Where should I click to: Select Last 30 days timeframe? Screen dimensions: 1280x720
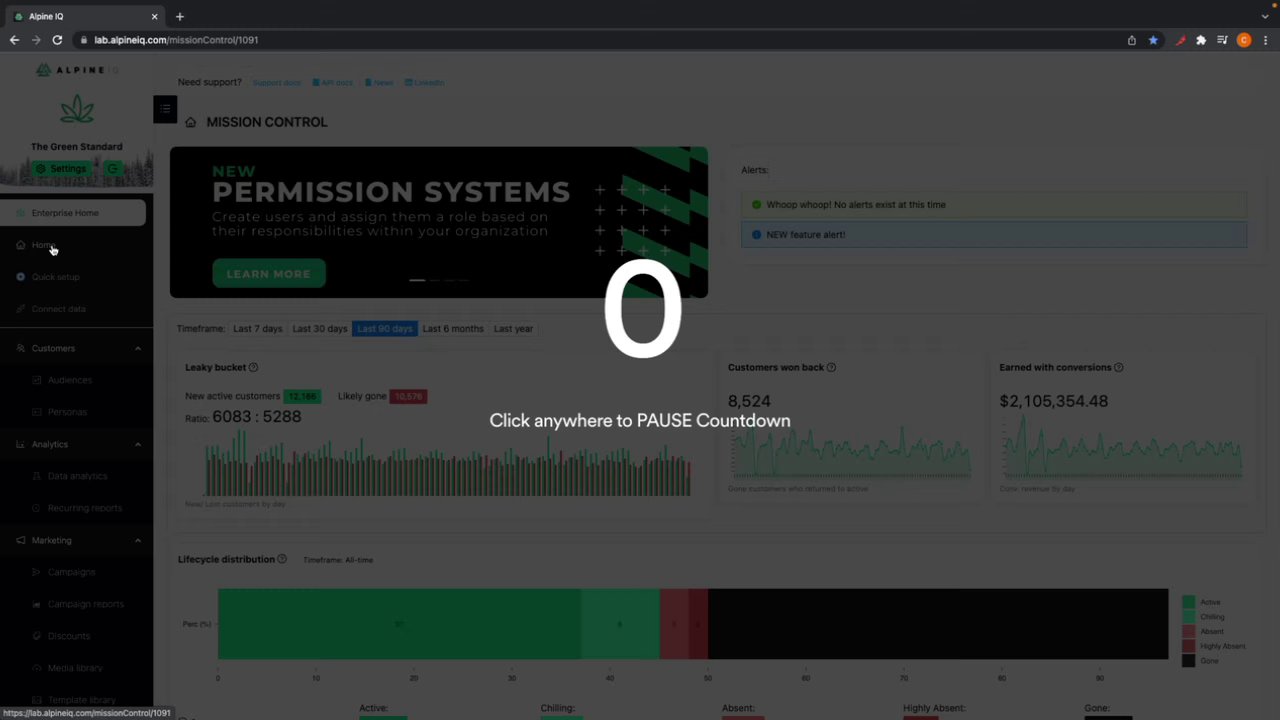(320, 329)
